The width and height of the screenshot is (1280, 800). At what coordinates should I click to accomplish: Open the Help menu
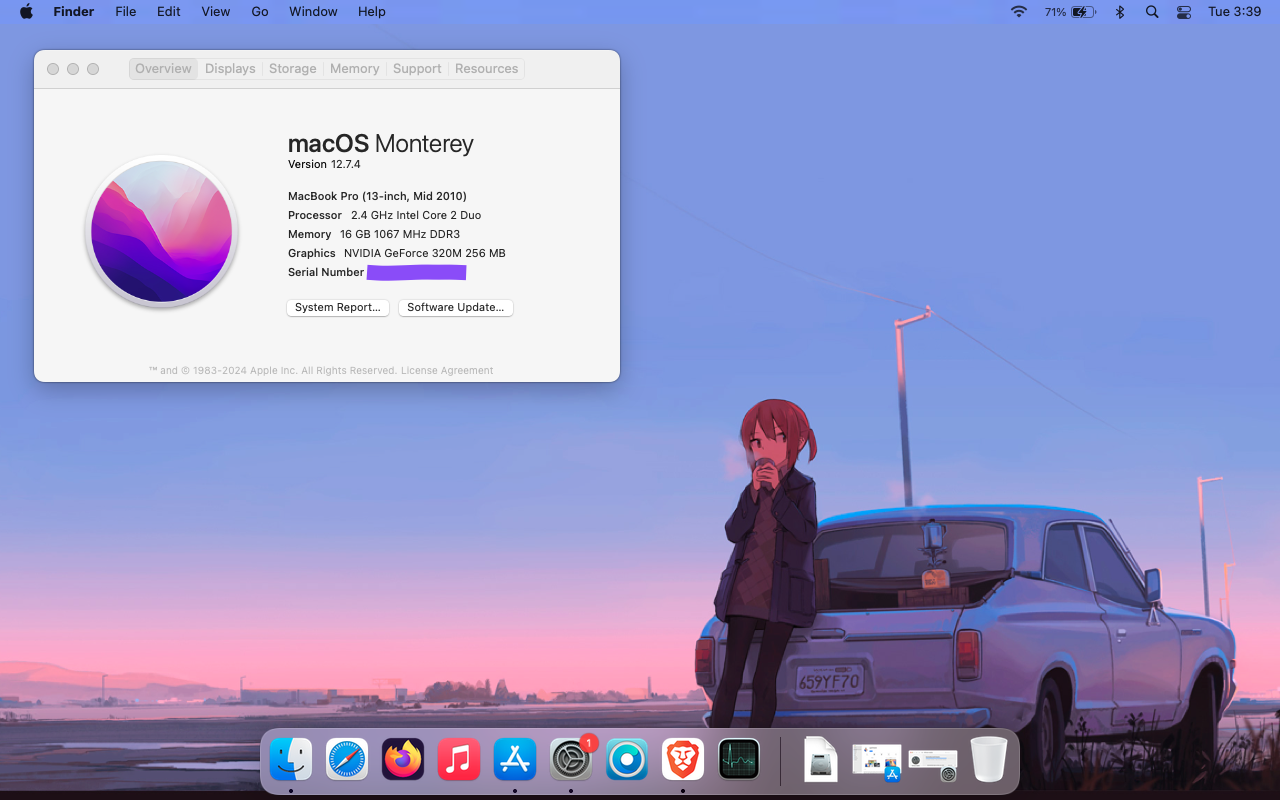(x=372, y=12)
